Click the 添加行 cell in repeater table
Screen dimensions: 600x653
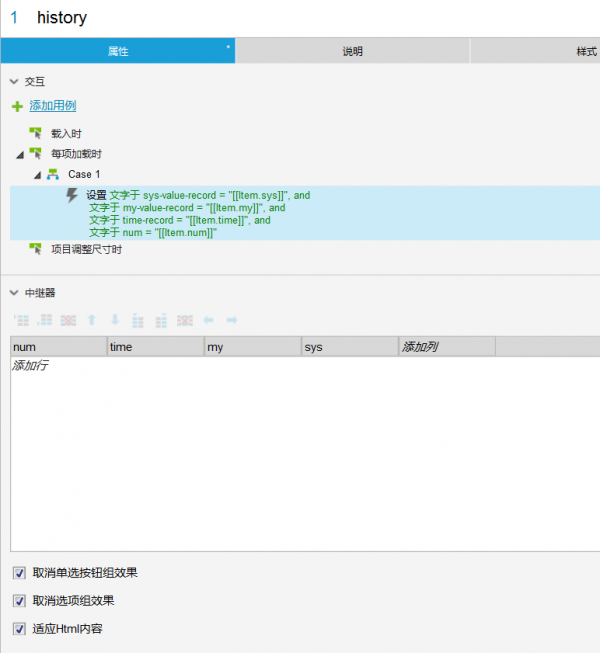[x=30, y=366]
